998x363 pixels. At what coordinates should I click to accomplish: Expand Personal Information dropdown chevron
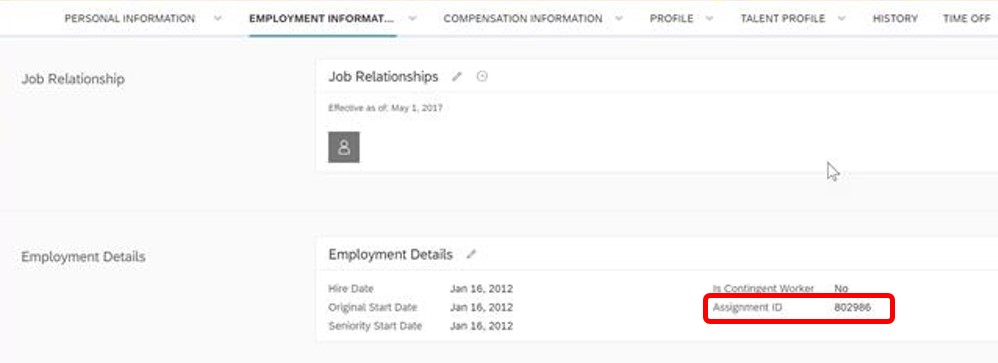point(218,18)
